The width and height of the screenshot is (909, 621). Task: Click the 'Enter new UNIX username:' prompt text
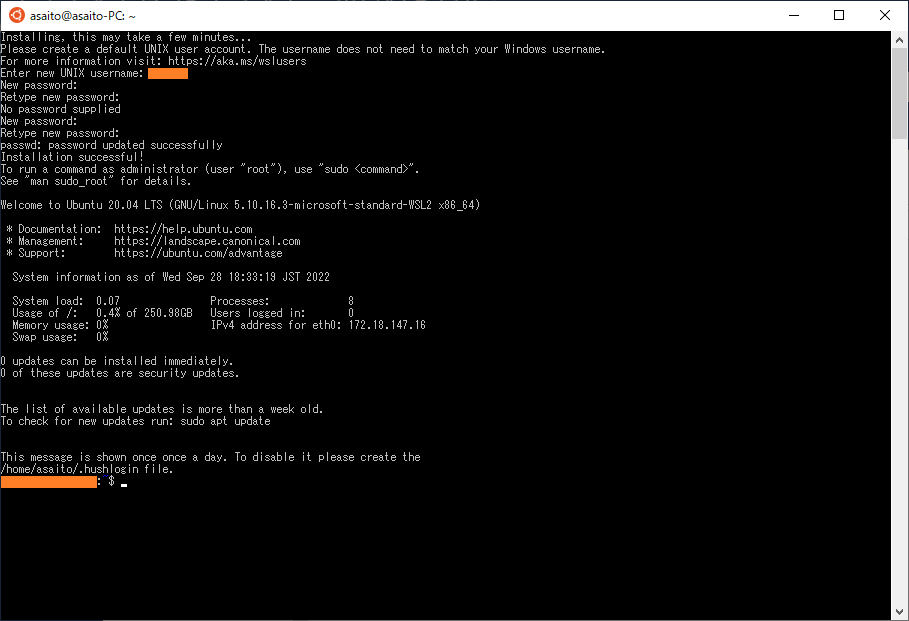click(x=72, y=73)
